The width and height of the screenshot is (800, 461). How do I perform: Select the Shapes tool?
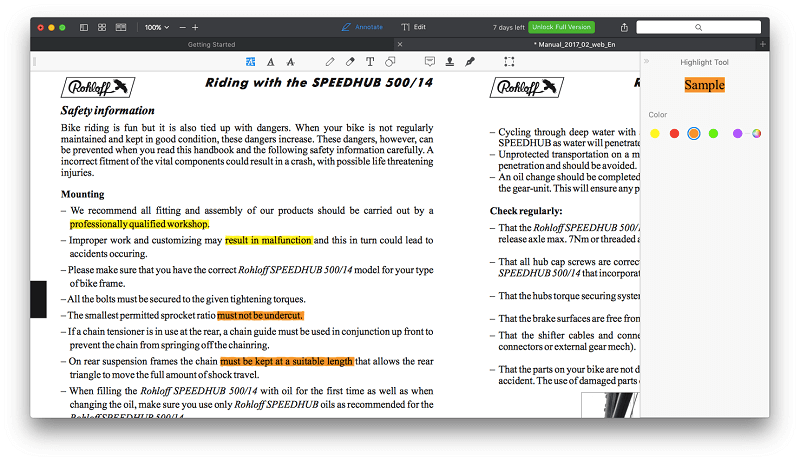pyautogui.click(x=390, y=62)
